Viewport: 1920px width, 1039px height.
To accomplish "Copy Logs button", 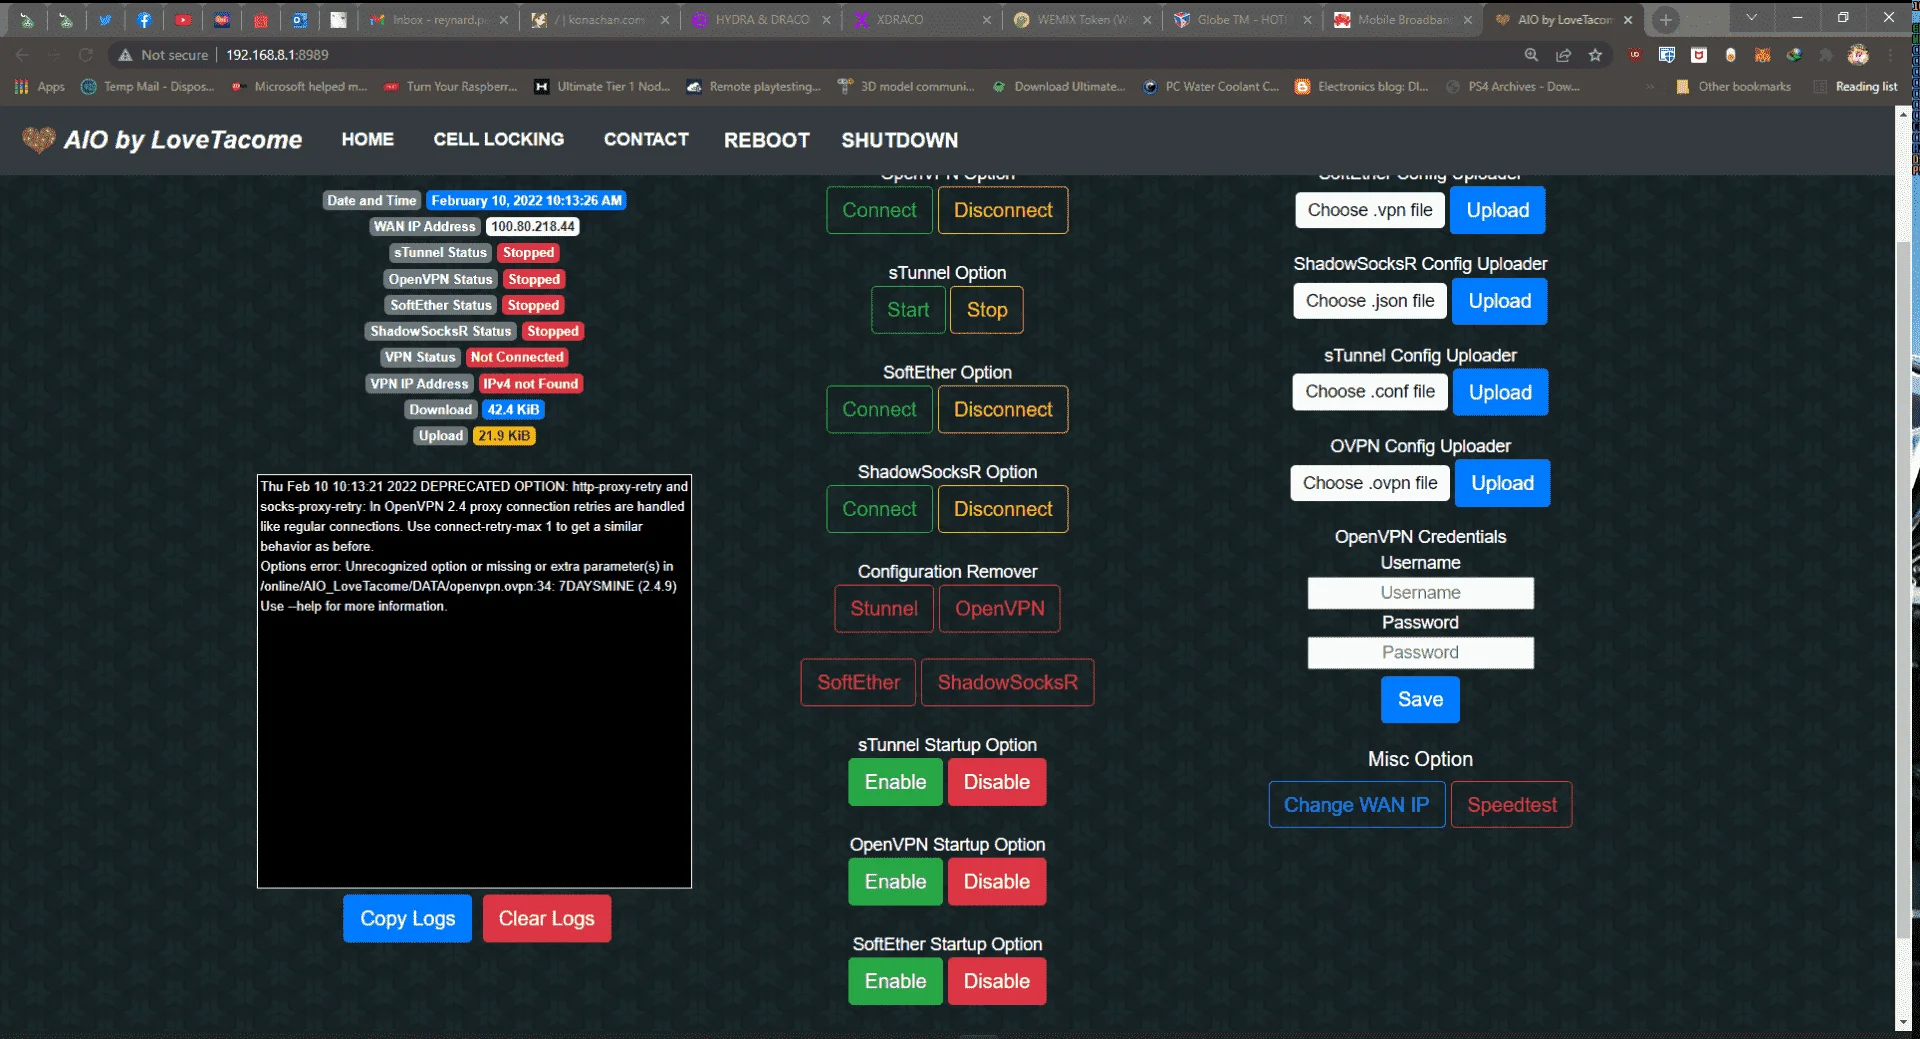I will tap(407, 918).
